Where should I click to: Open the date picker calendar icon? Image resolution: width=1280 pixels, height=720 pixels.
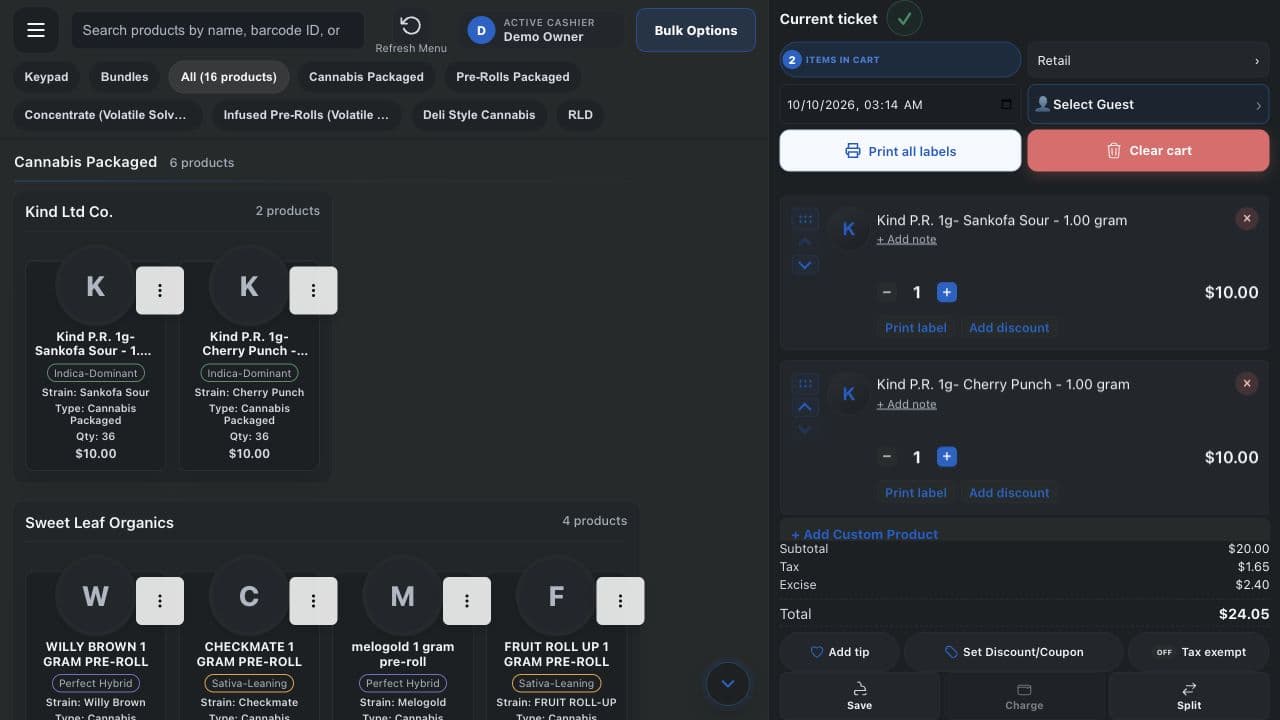click(1006, 104)
